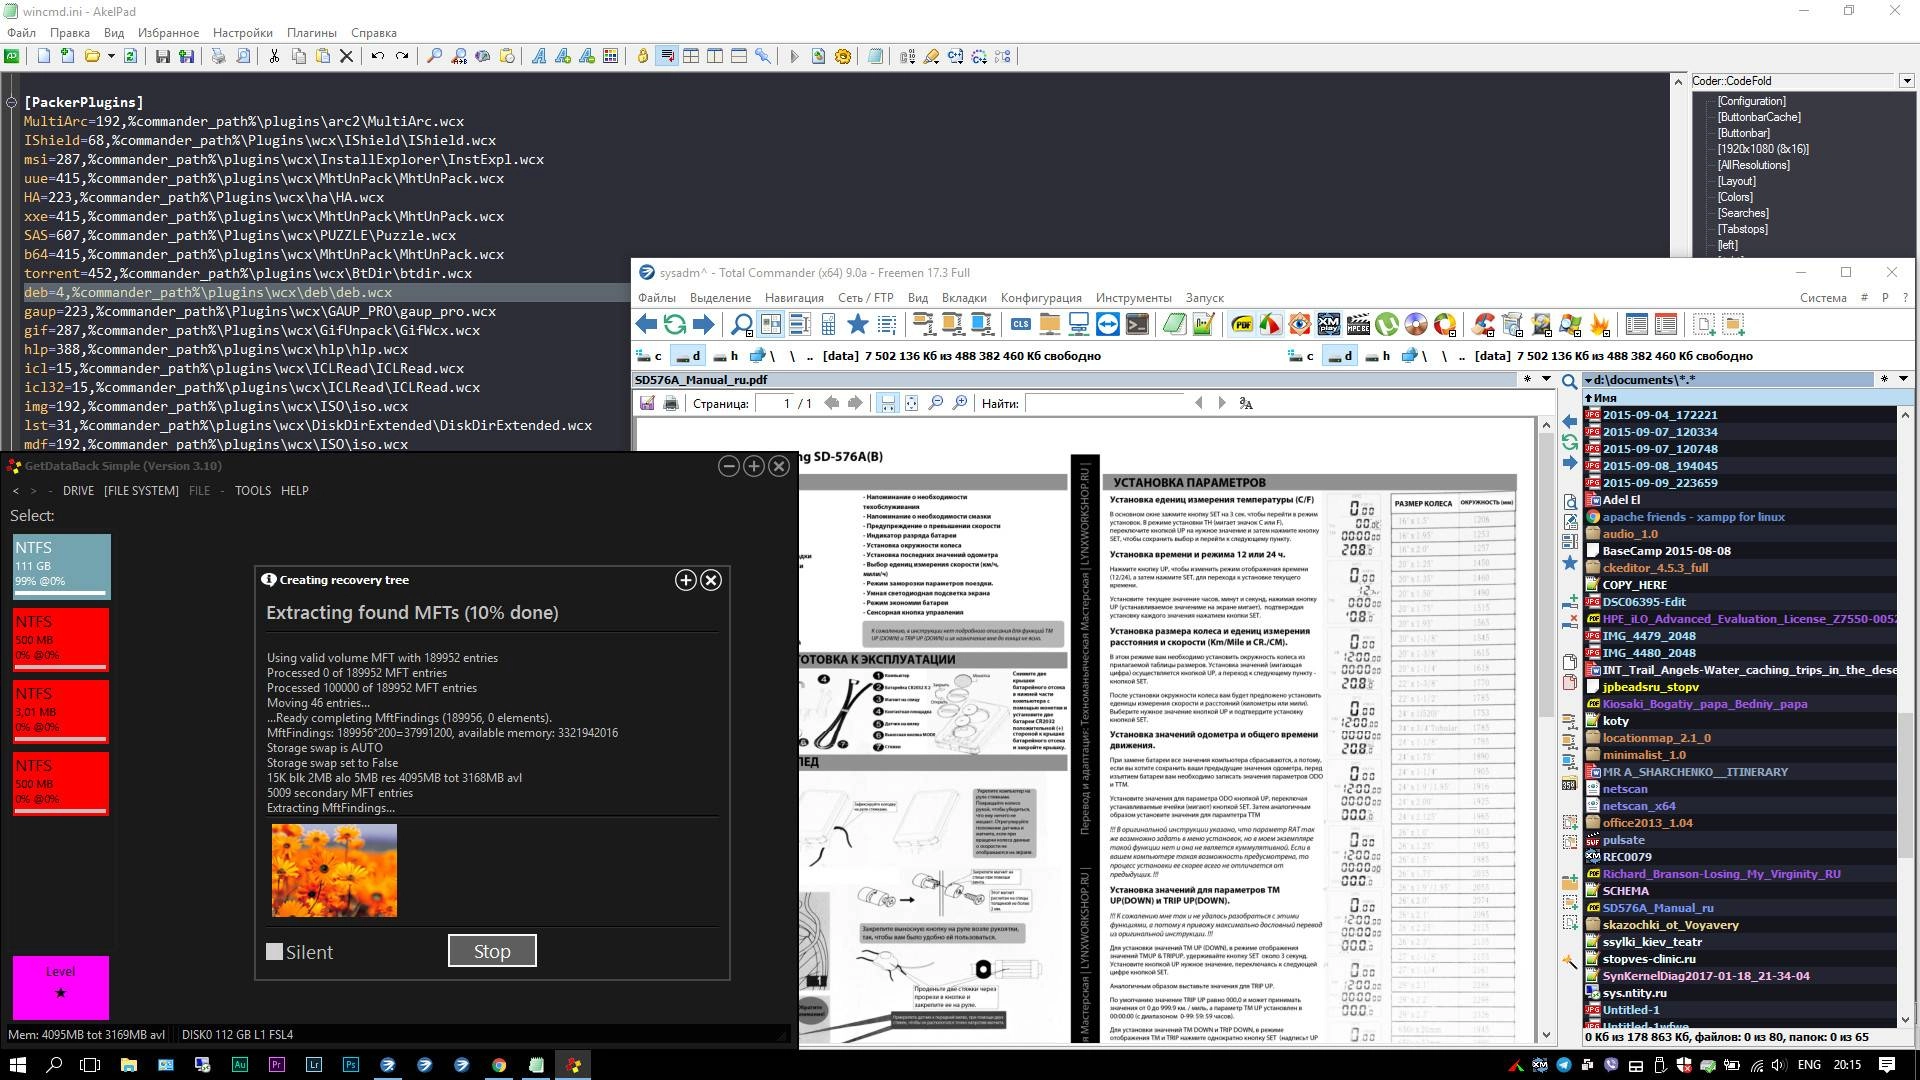Viewport: 1920px width, 1080px height.
Task: Select drive d in left drive bar
Action: point(687,355)
